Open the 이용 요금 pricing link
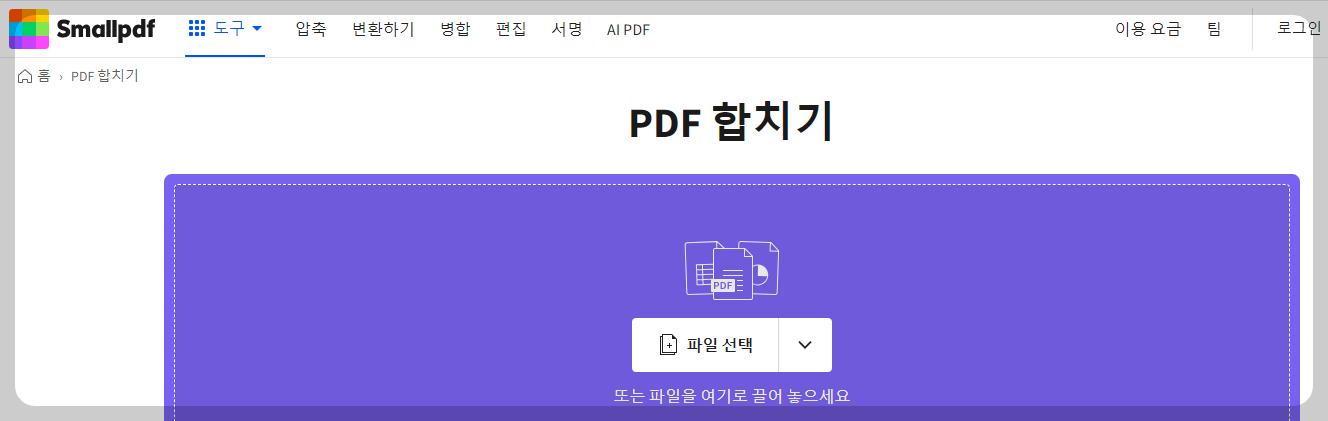1328x421 pixels. pos(1148,30)
